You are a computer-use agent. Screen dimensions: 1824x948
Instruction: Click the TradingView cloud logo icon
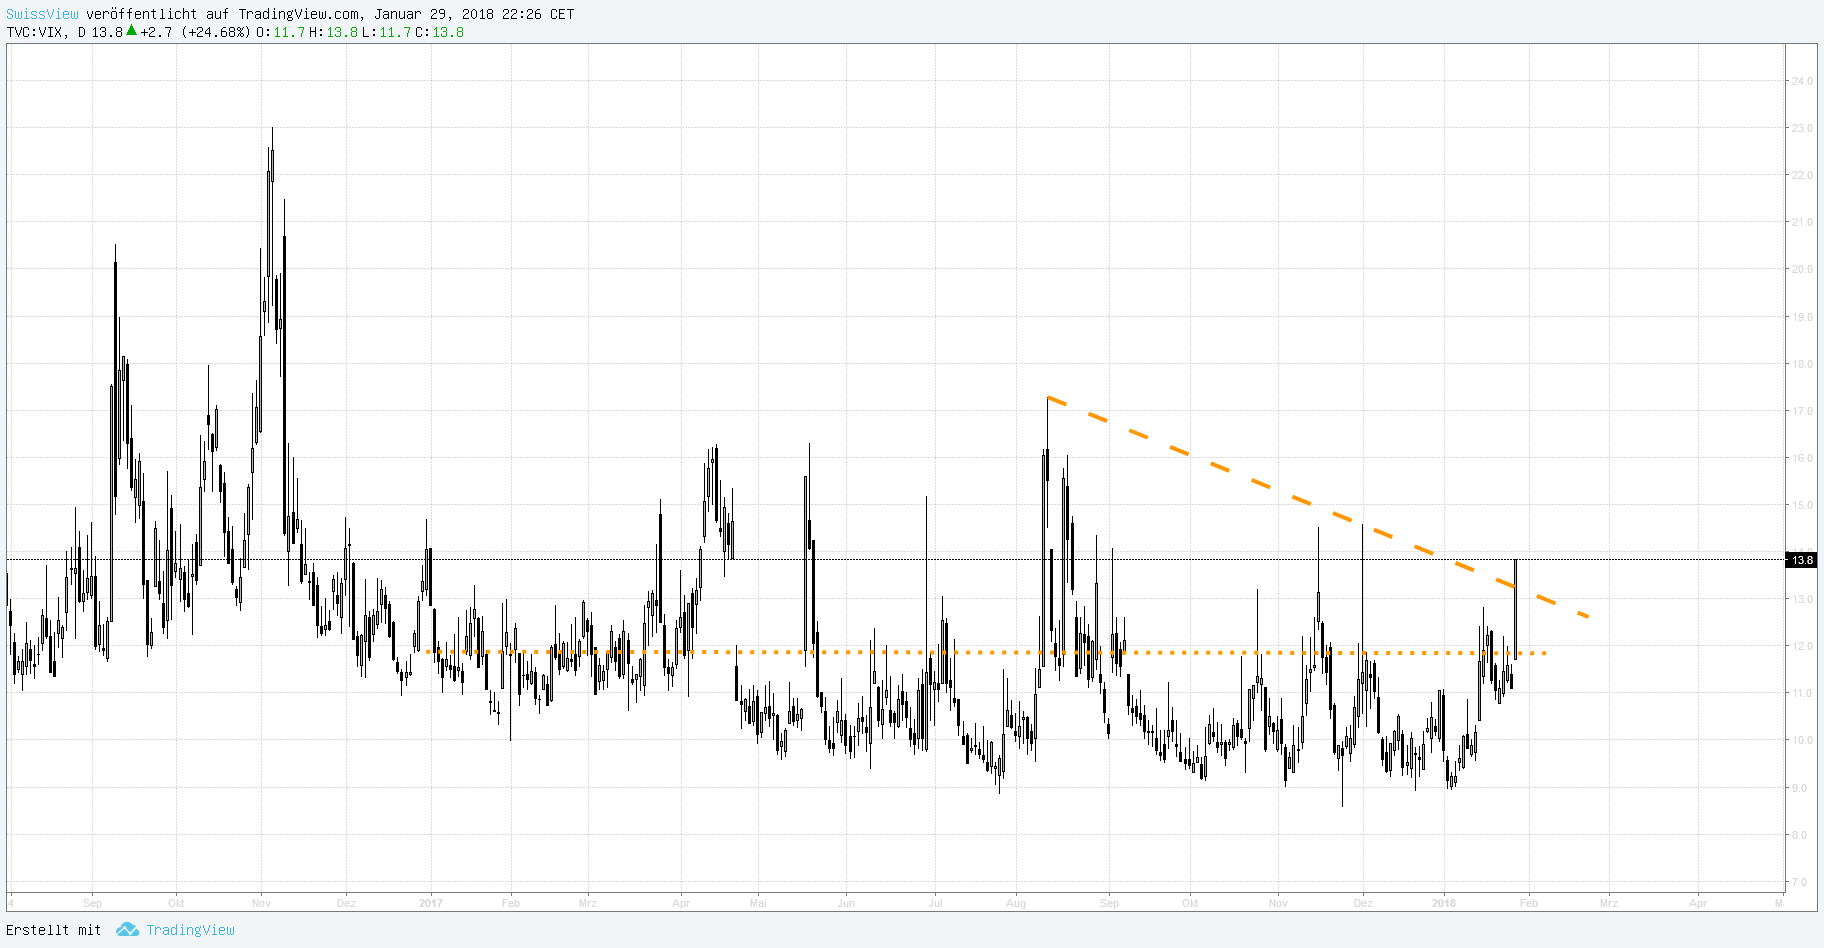coord(127,930)
